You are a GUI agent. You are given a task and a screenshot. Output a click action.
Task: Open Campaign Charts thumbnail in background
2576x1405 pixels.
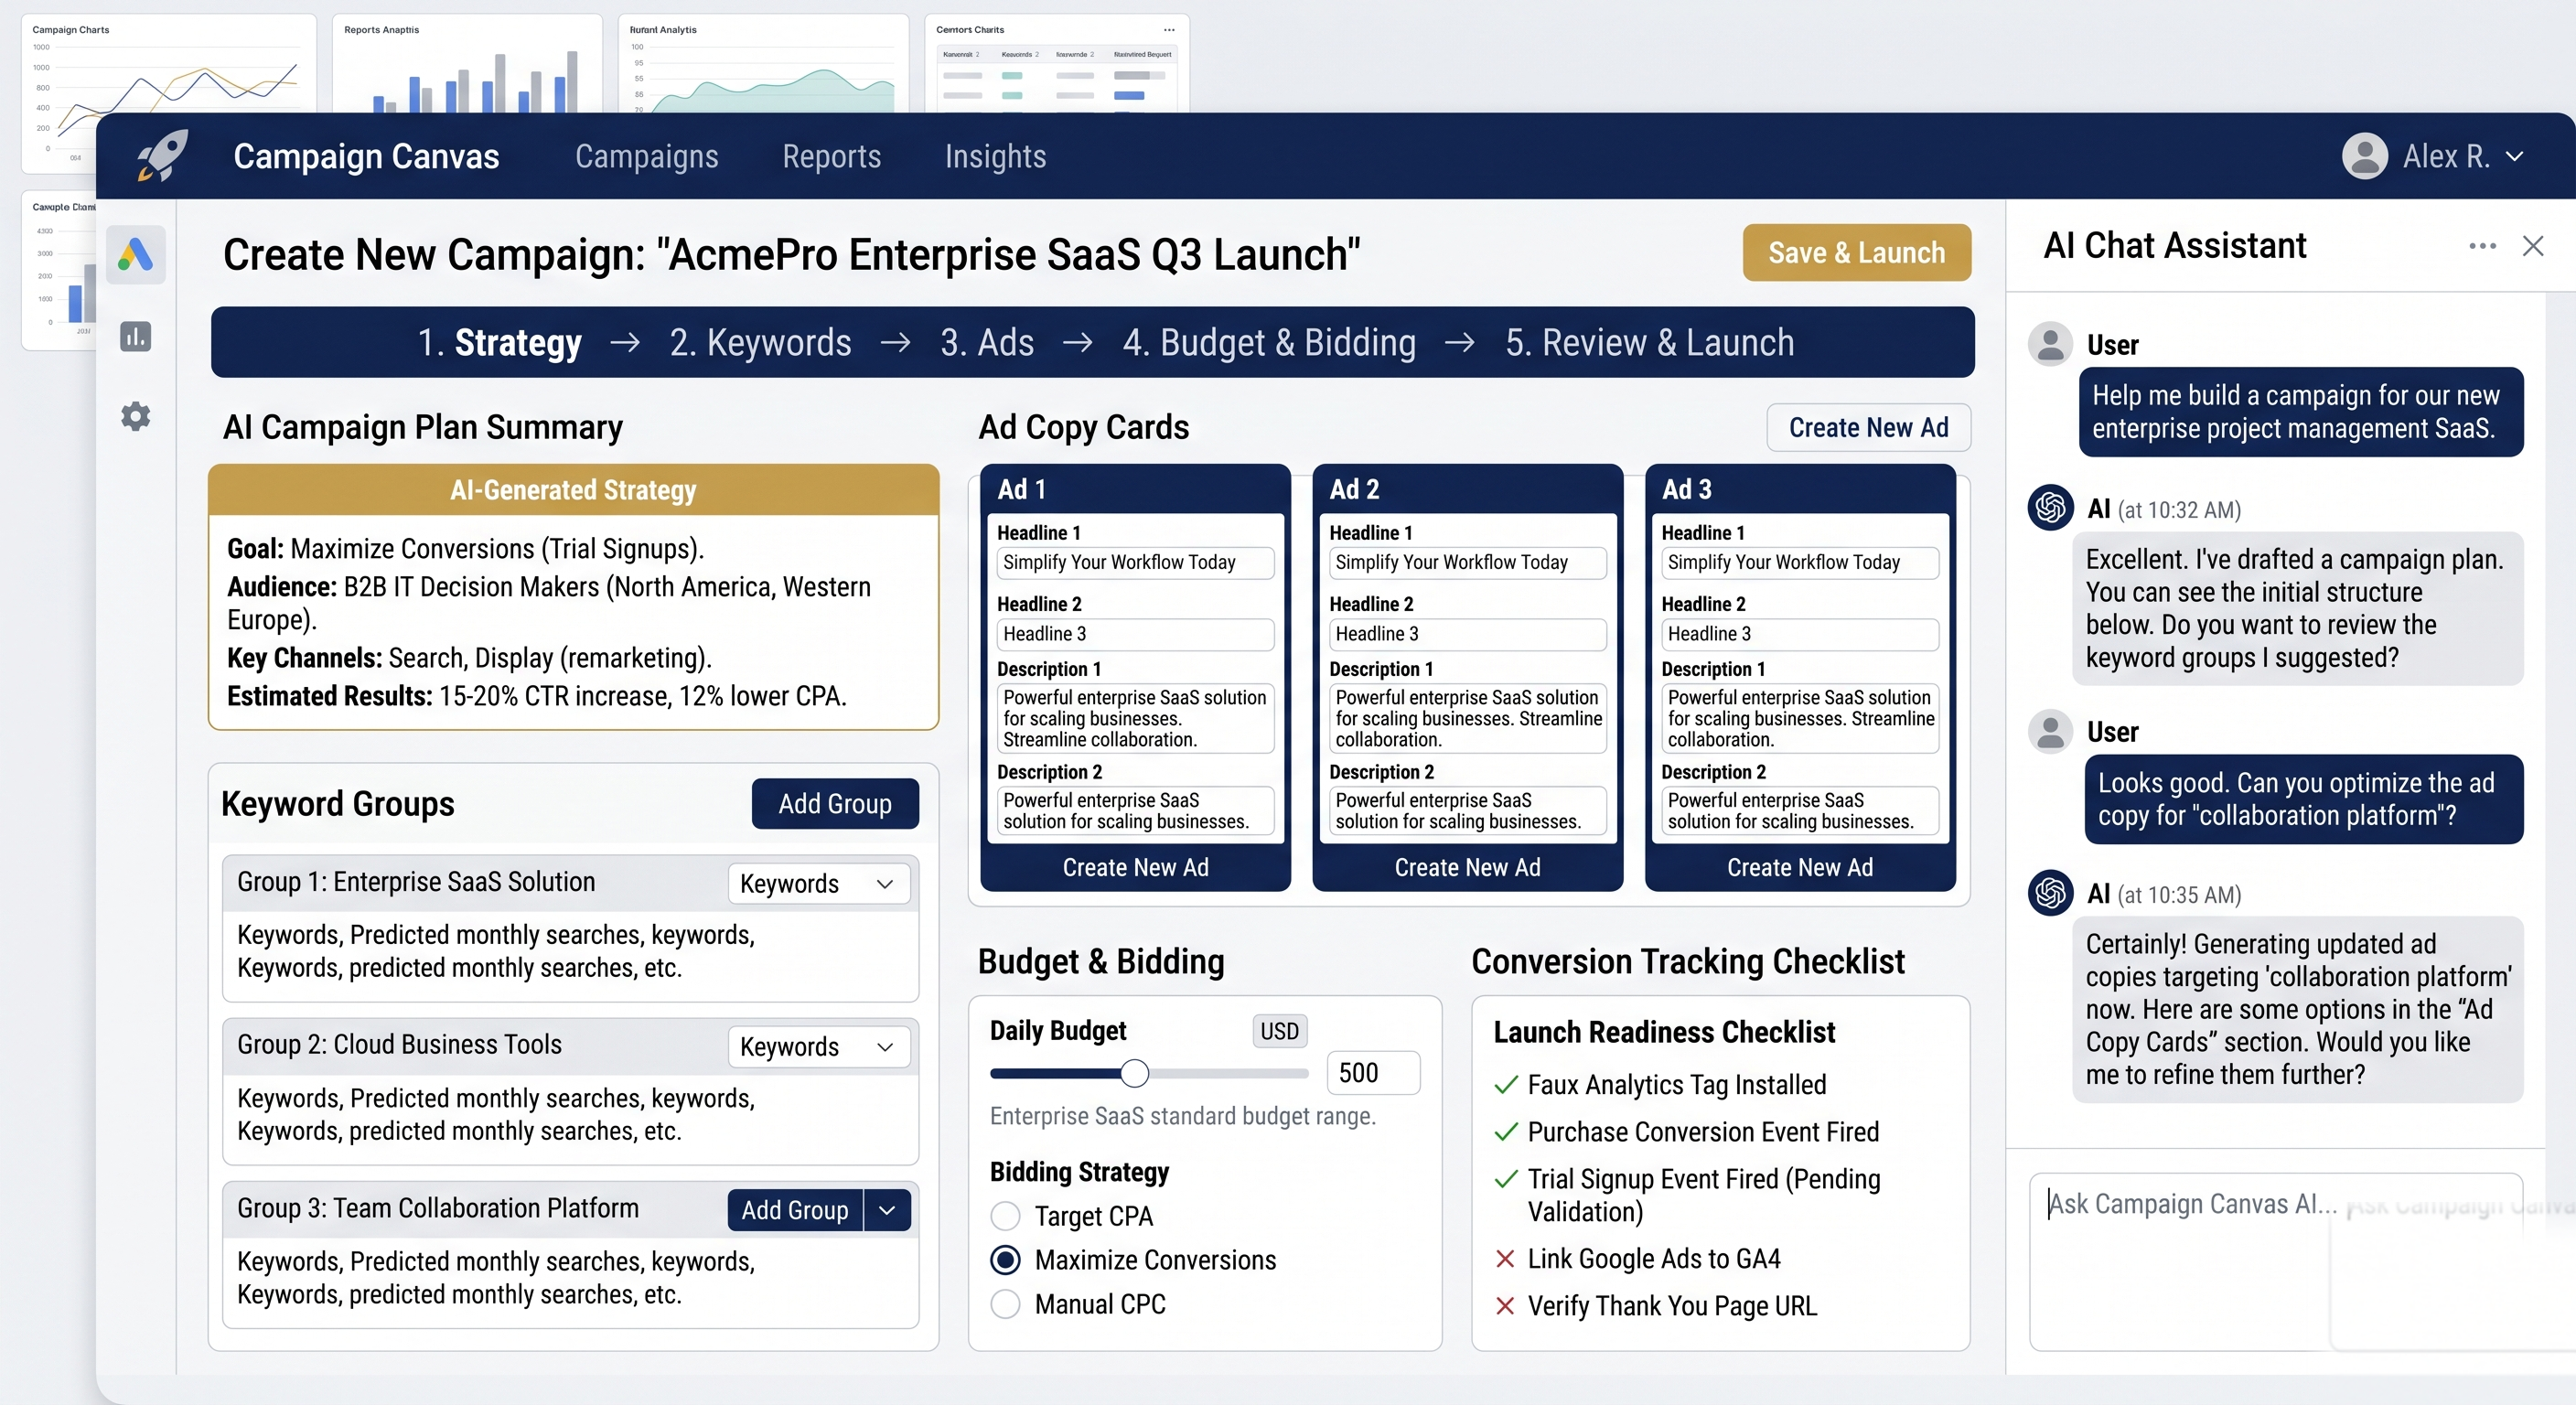169,64
